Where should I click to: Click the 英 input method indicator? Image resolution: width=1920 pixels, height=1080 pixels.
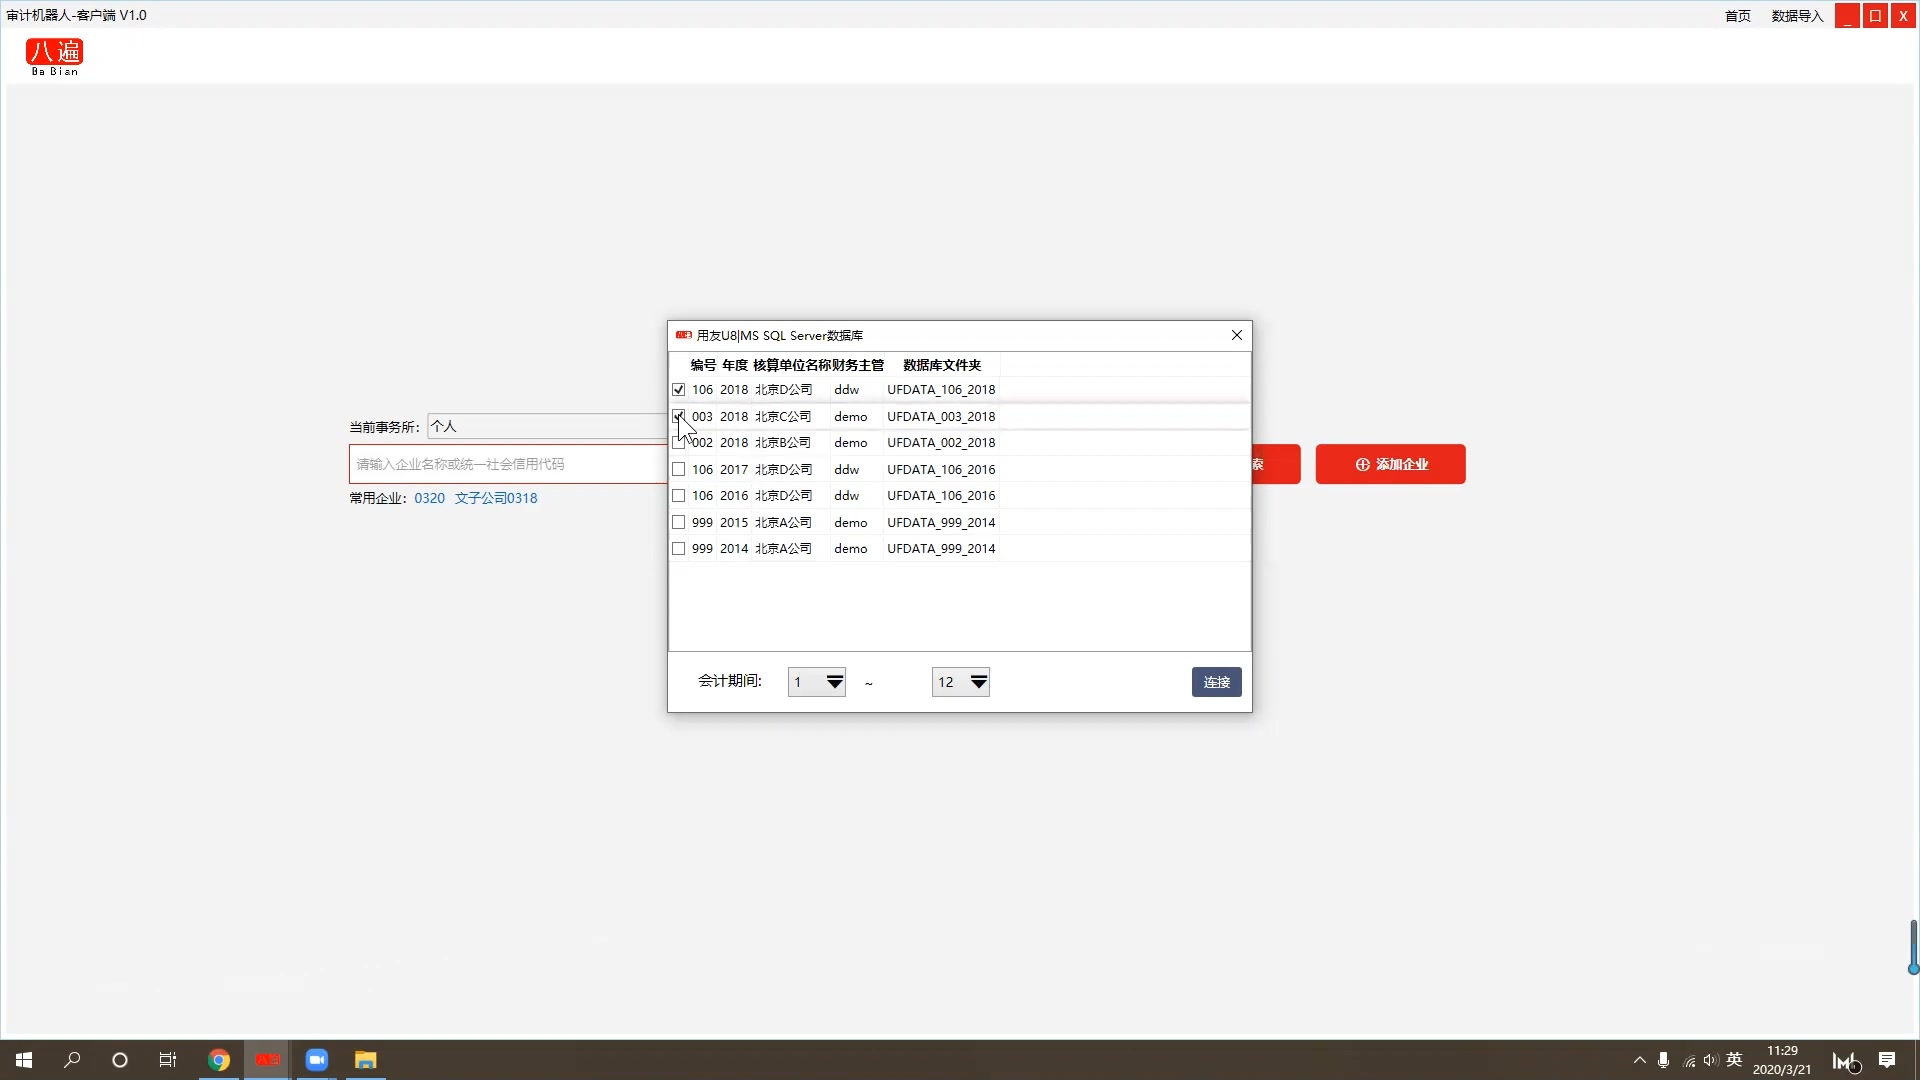(x=1734, y=1060)
